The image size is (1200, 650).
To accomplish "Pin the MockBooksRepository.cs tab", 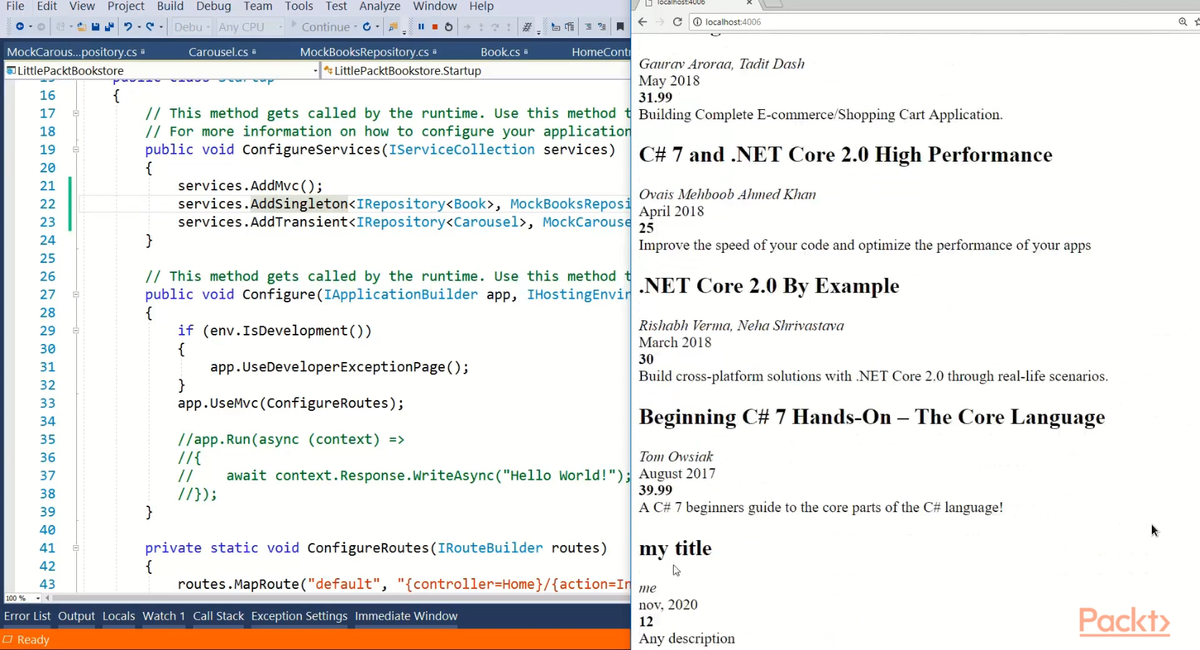I will (433, 51).
